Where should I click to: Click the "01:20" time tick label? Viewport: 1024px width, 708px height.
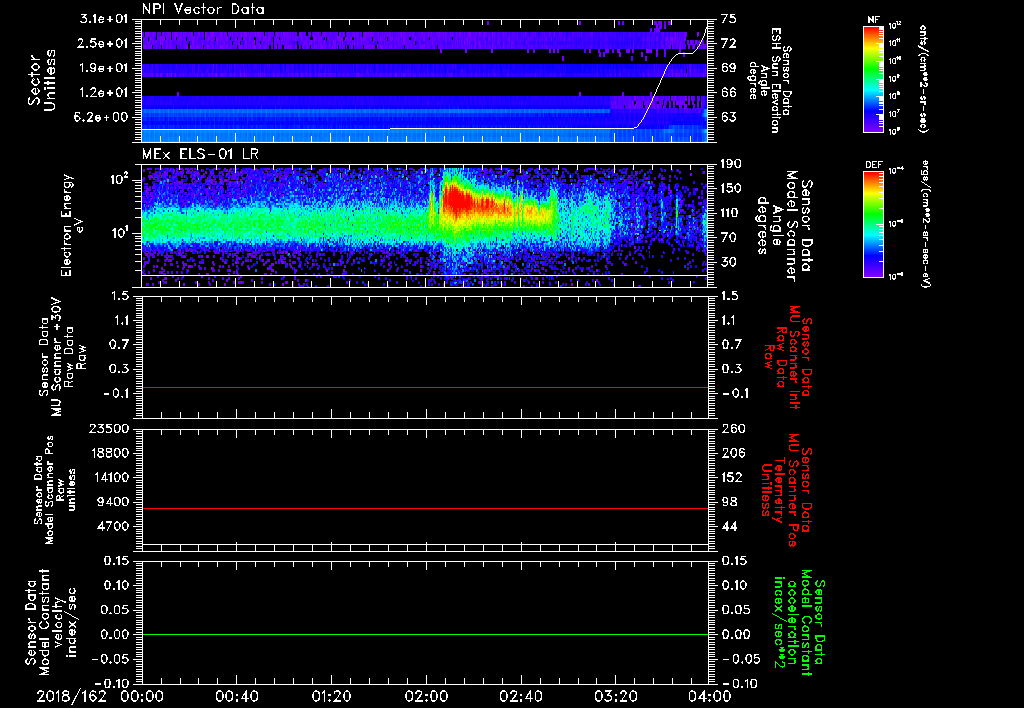click(x=331, y=697)
